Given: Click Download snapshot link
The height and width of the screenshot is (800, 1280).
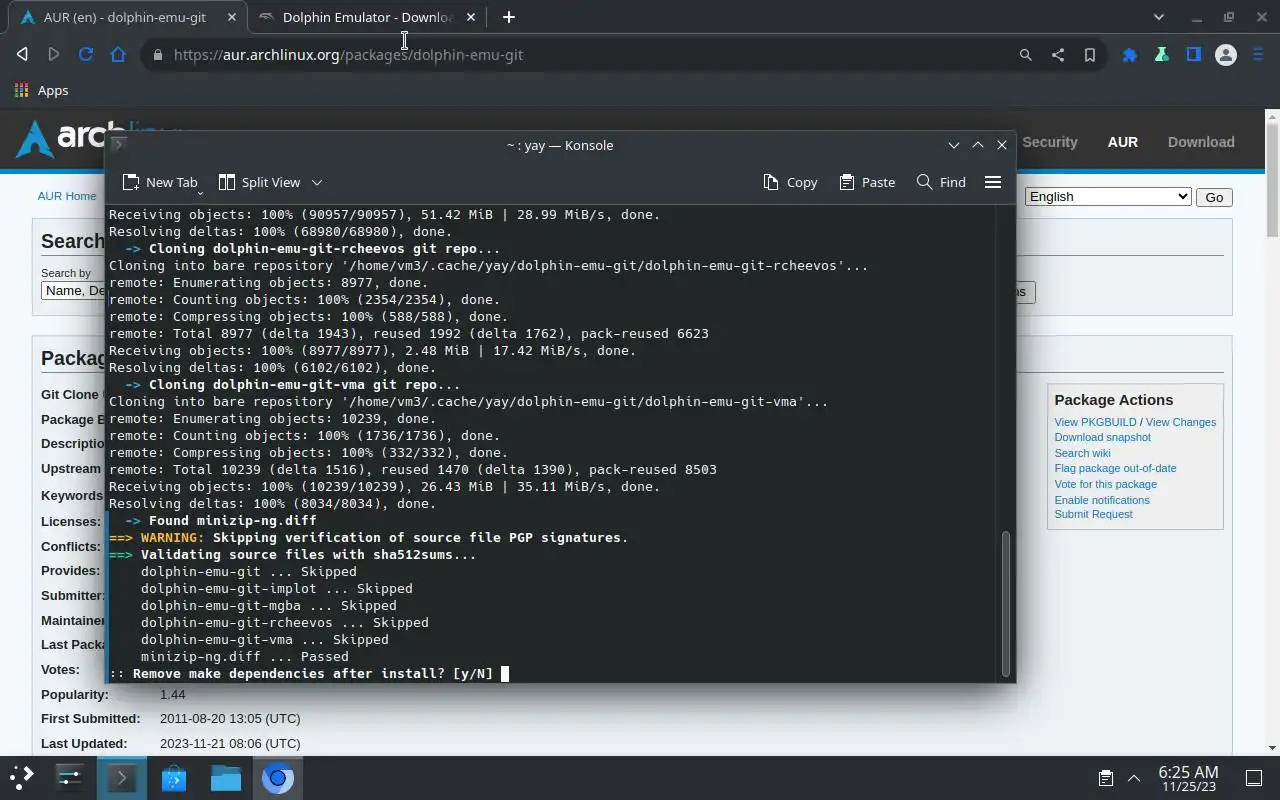Looking at the screenshot, I should click(x=1102, y=437).
